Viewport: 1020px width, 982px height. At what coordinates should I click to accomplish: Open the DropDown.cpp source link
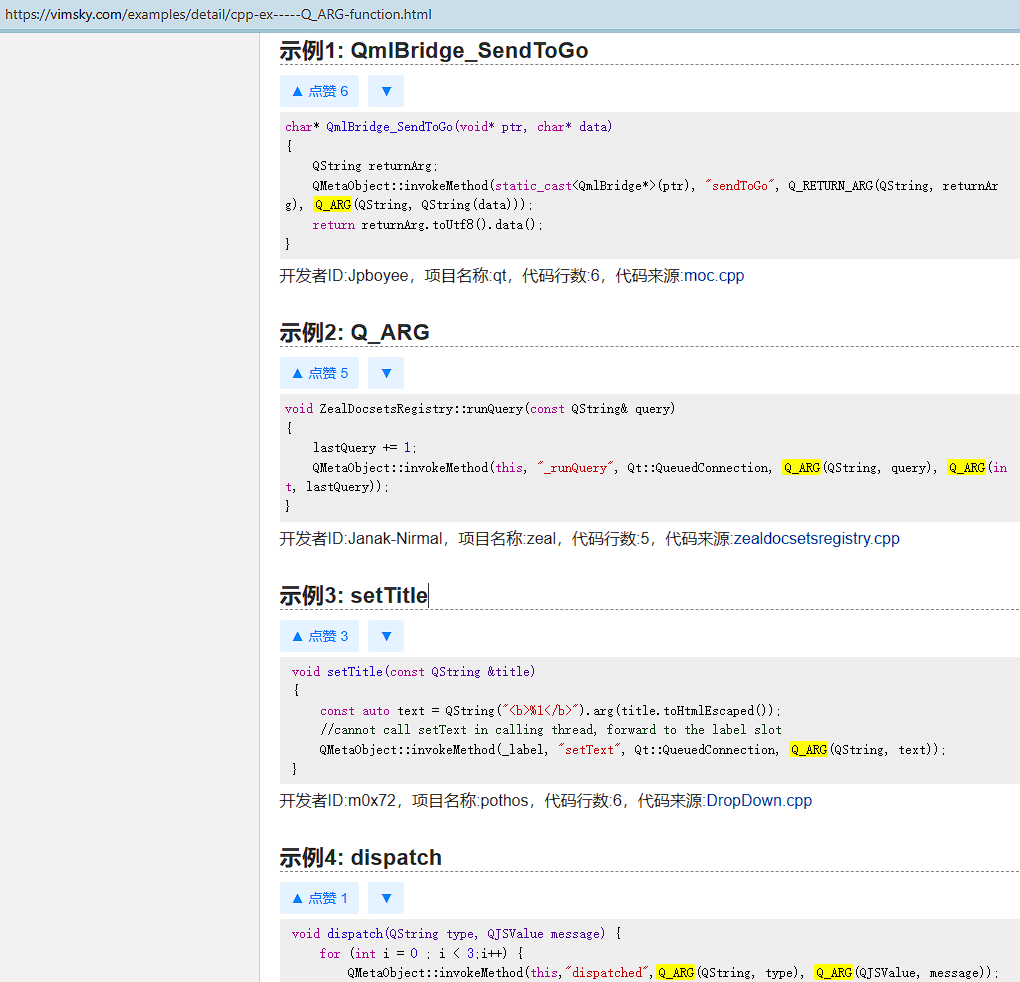point(759,801)
